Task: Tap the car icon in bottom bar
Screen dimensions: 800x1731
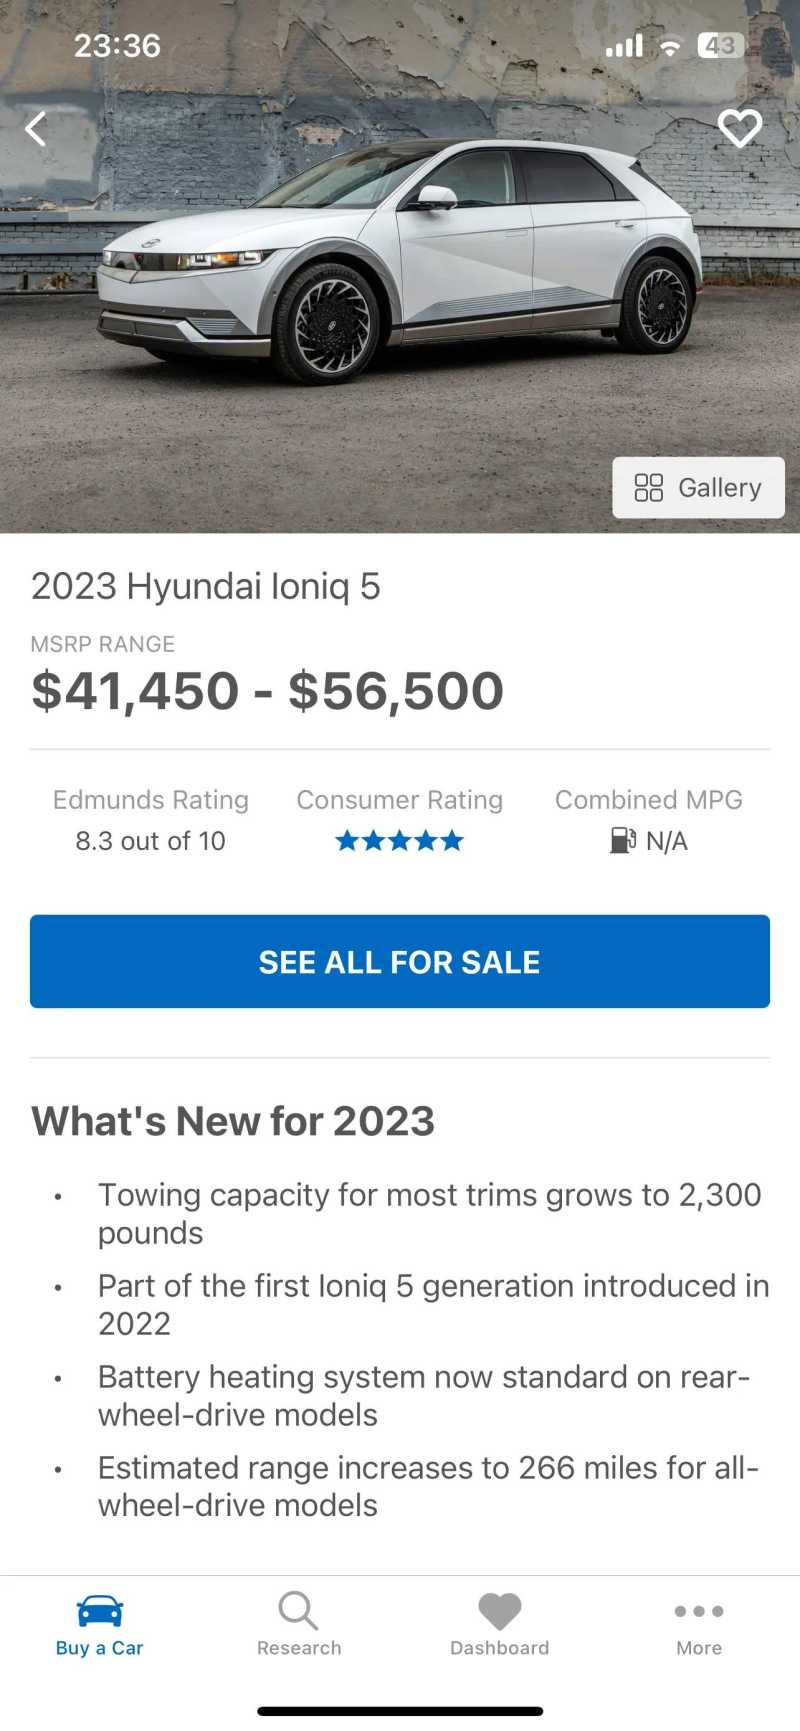Action: pos(100,1610)
